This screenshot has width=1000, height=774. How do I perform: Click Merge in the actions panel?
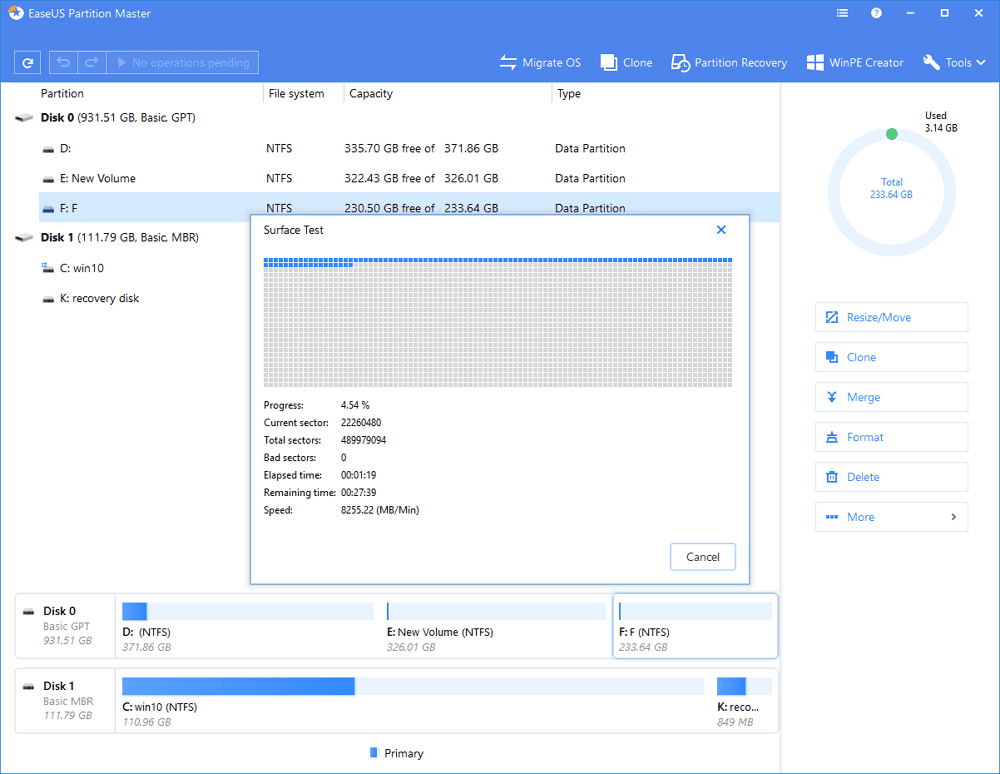(891, 397)
